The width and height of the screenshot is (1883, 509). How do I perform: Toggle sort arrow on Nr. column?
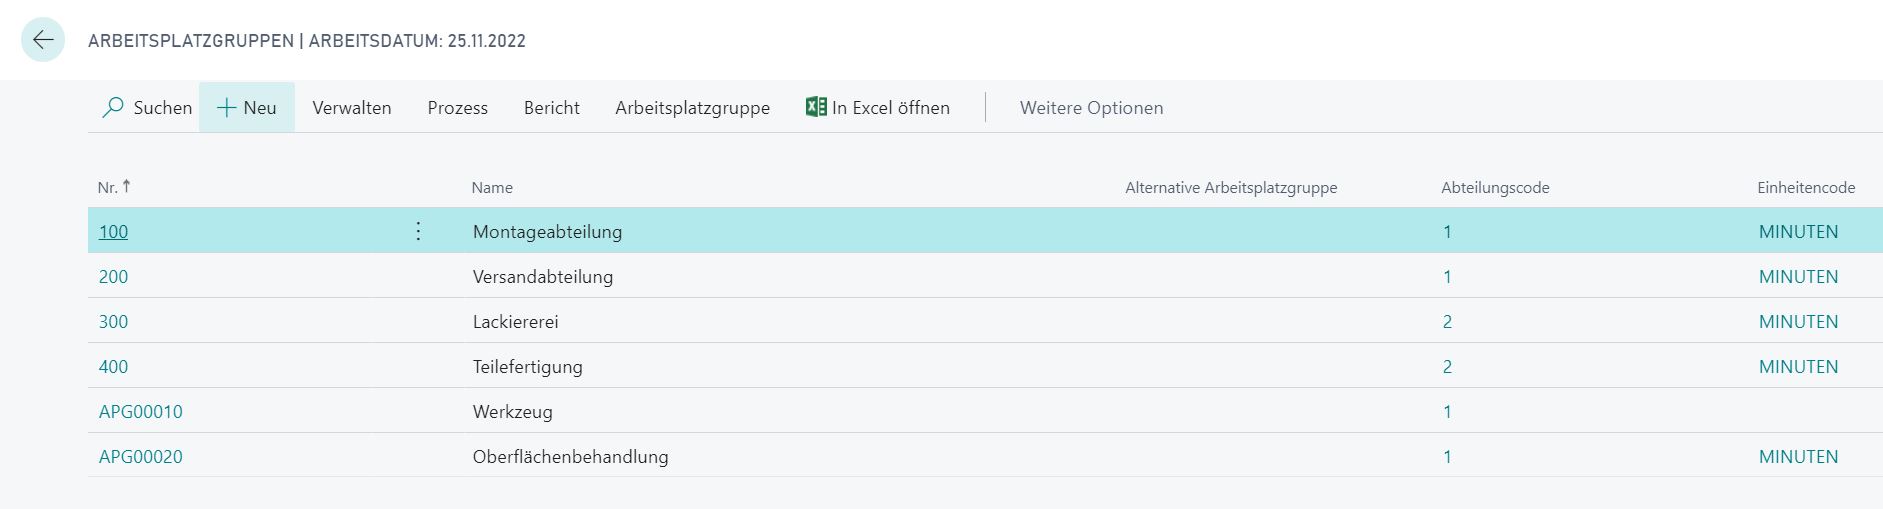point(126,186)
